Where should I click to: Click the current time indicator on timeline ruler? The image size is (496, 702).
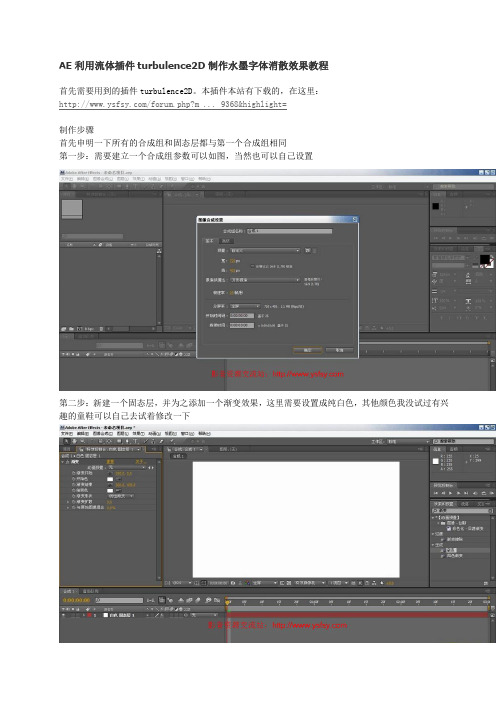pos(227,603)
